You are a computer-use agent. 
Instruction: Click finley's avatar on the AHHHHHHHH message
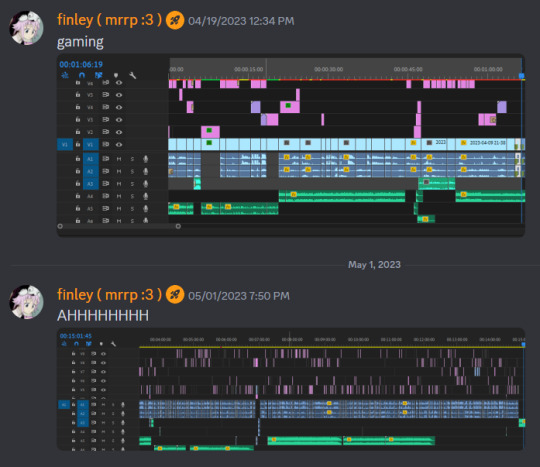27,302
